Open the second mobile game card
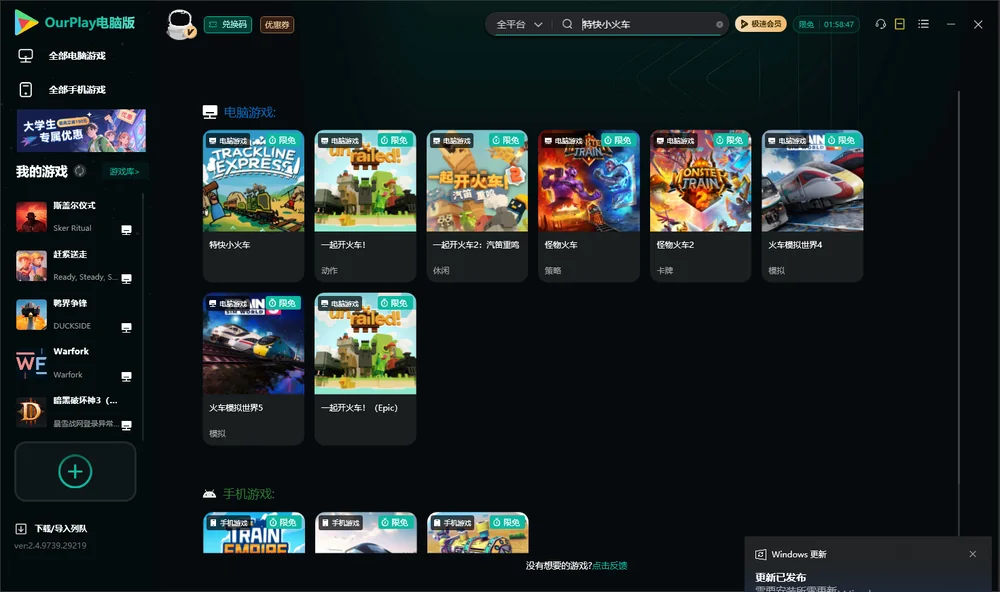1000x592 pixels. click(365, 533)
